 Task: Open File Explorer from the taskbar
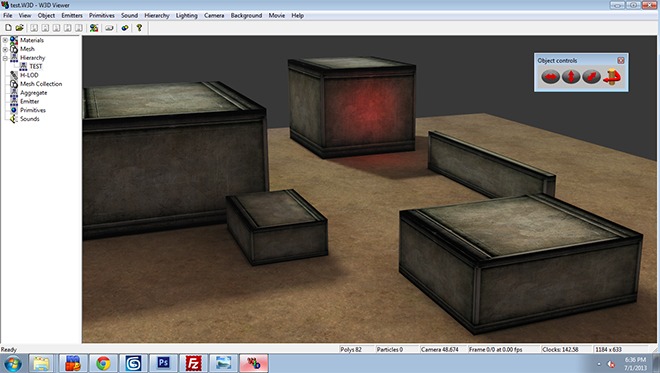pyautogui.click(x=41, y=364)
